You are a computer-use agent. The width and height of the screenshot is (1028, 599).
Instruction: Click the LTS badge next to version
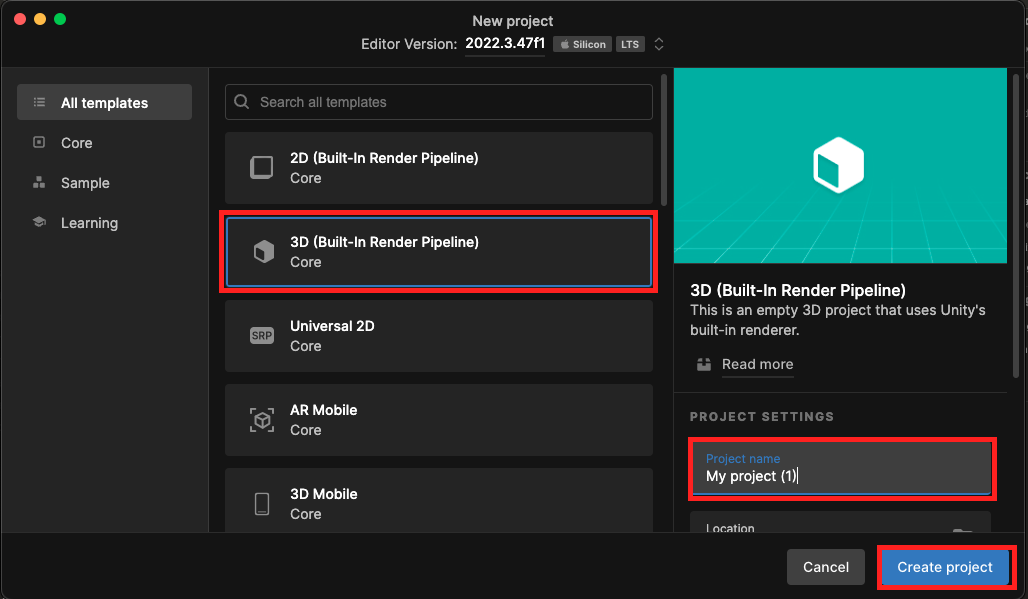tap(630, 43)
